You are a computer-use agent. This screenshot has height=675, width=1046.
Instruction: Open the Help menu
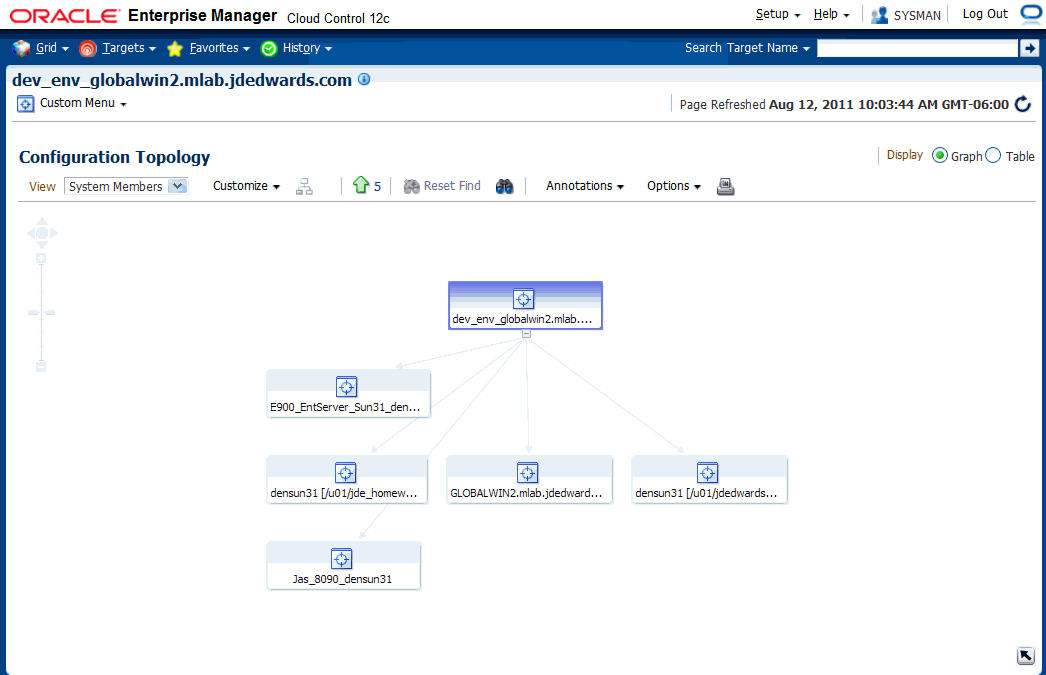[x=831, y=14]
